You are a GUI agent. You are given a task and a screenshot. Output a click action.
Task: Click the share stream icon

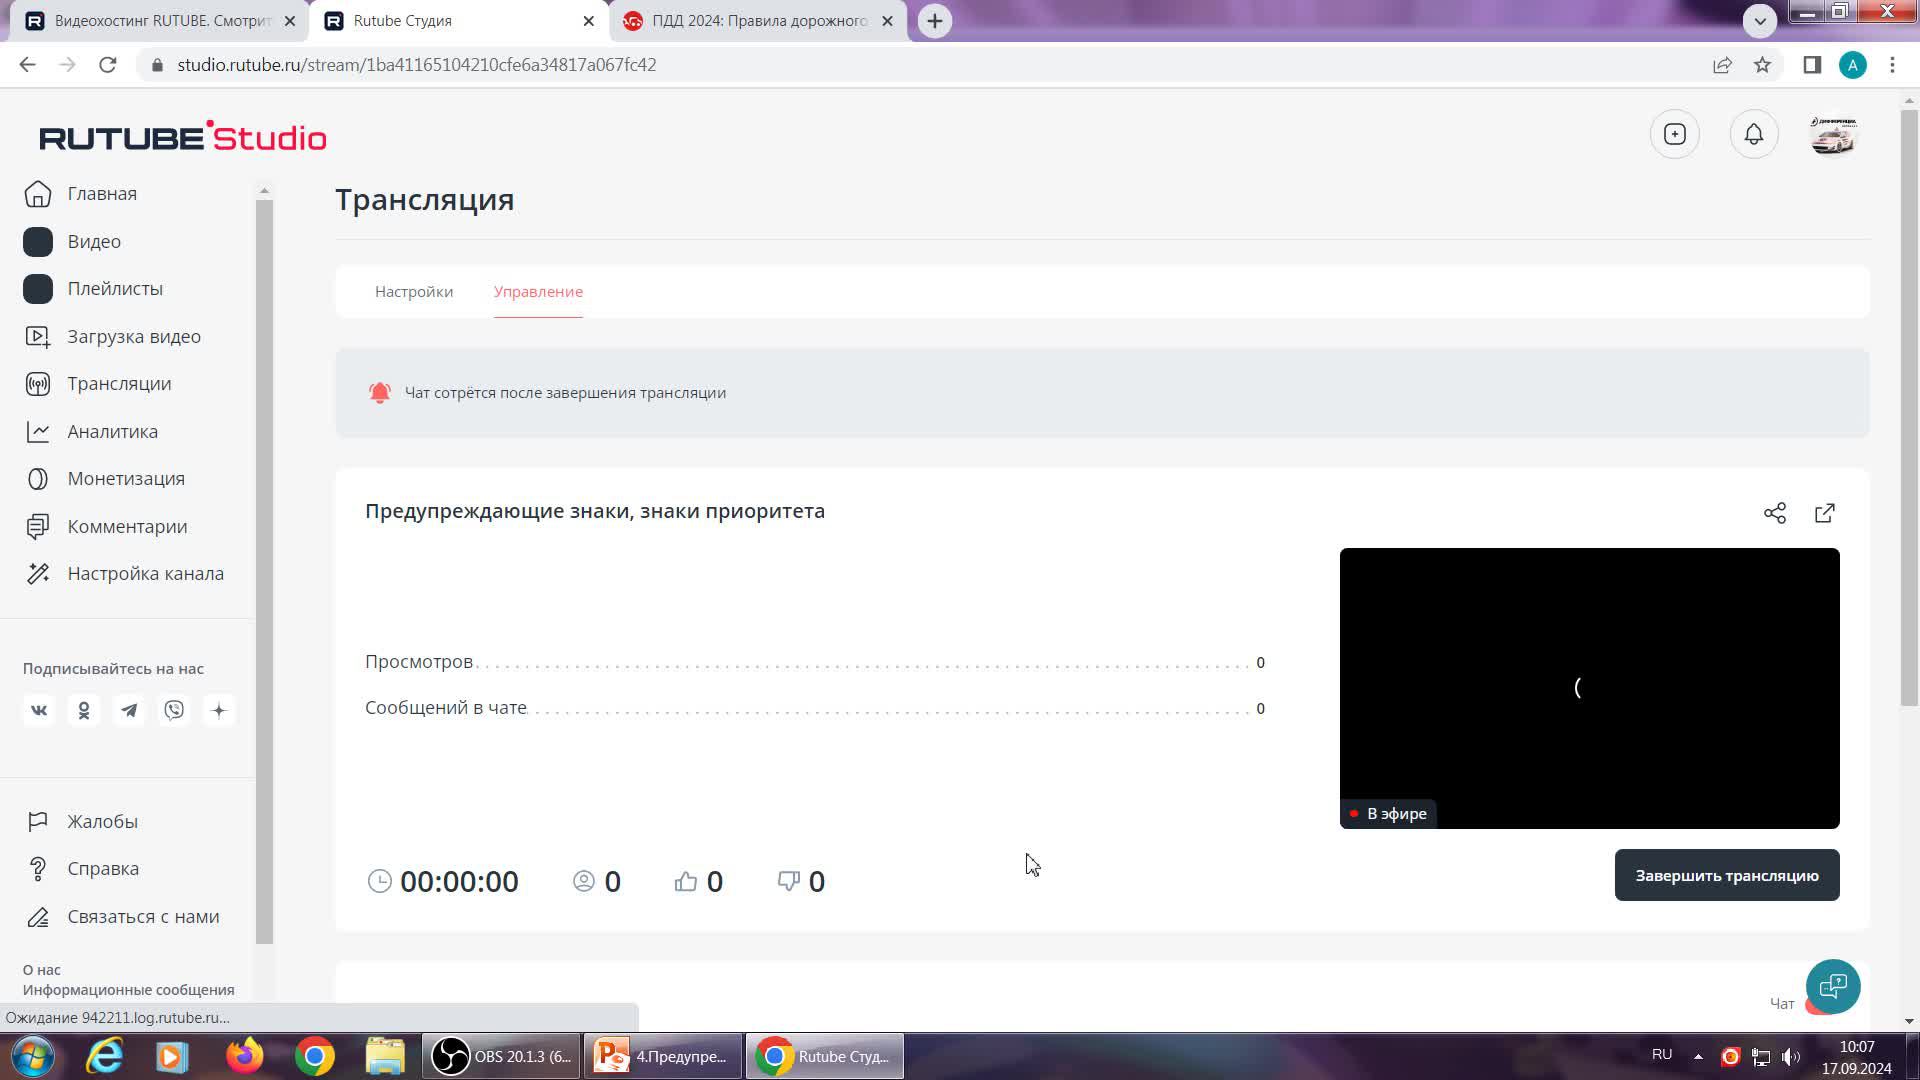[x=1774, y=513]
